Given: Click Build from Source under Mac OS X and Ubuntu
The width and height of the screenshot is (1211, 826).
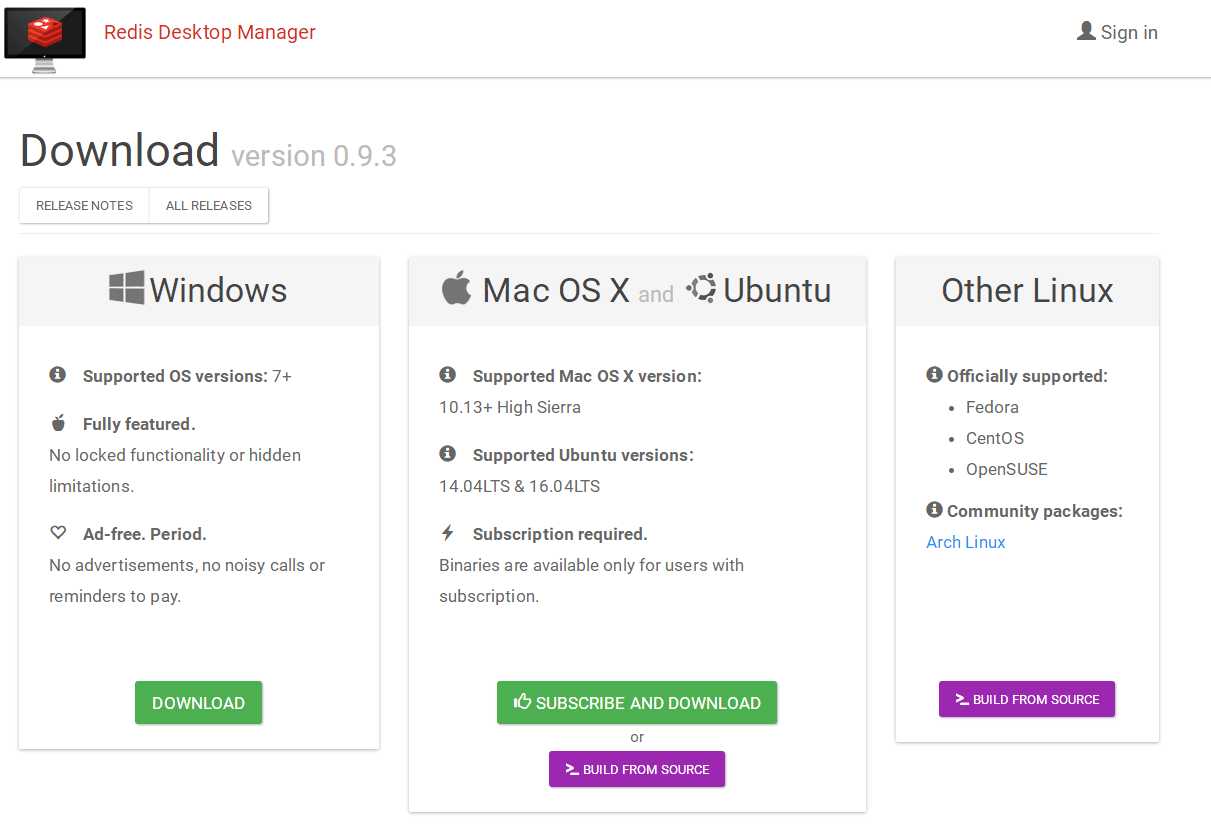Looking at the screenshot, I should pos(637,769).
